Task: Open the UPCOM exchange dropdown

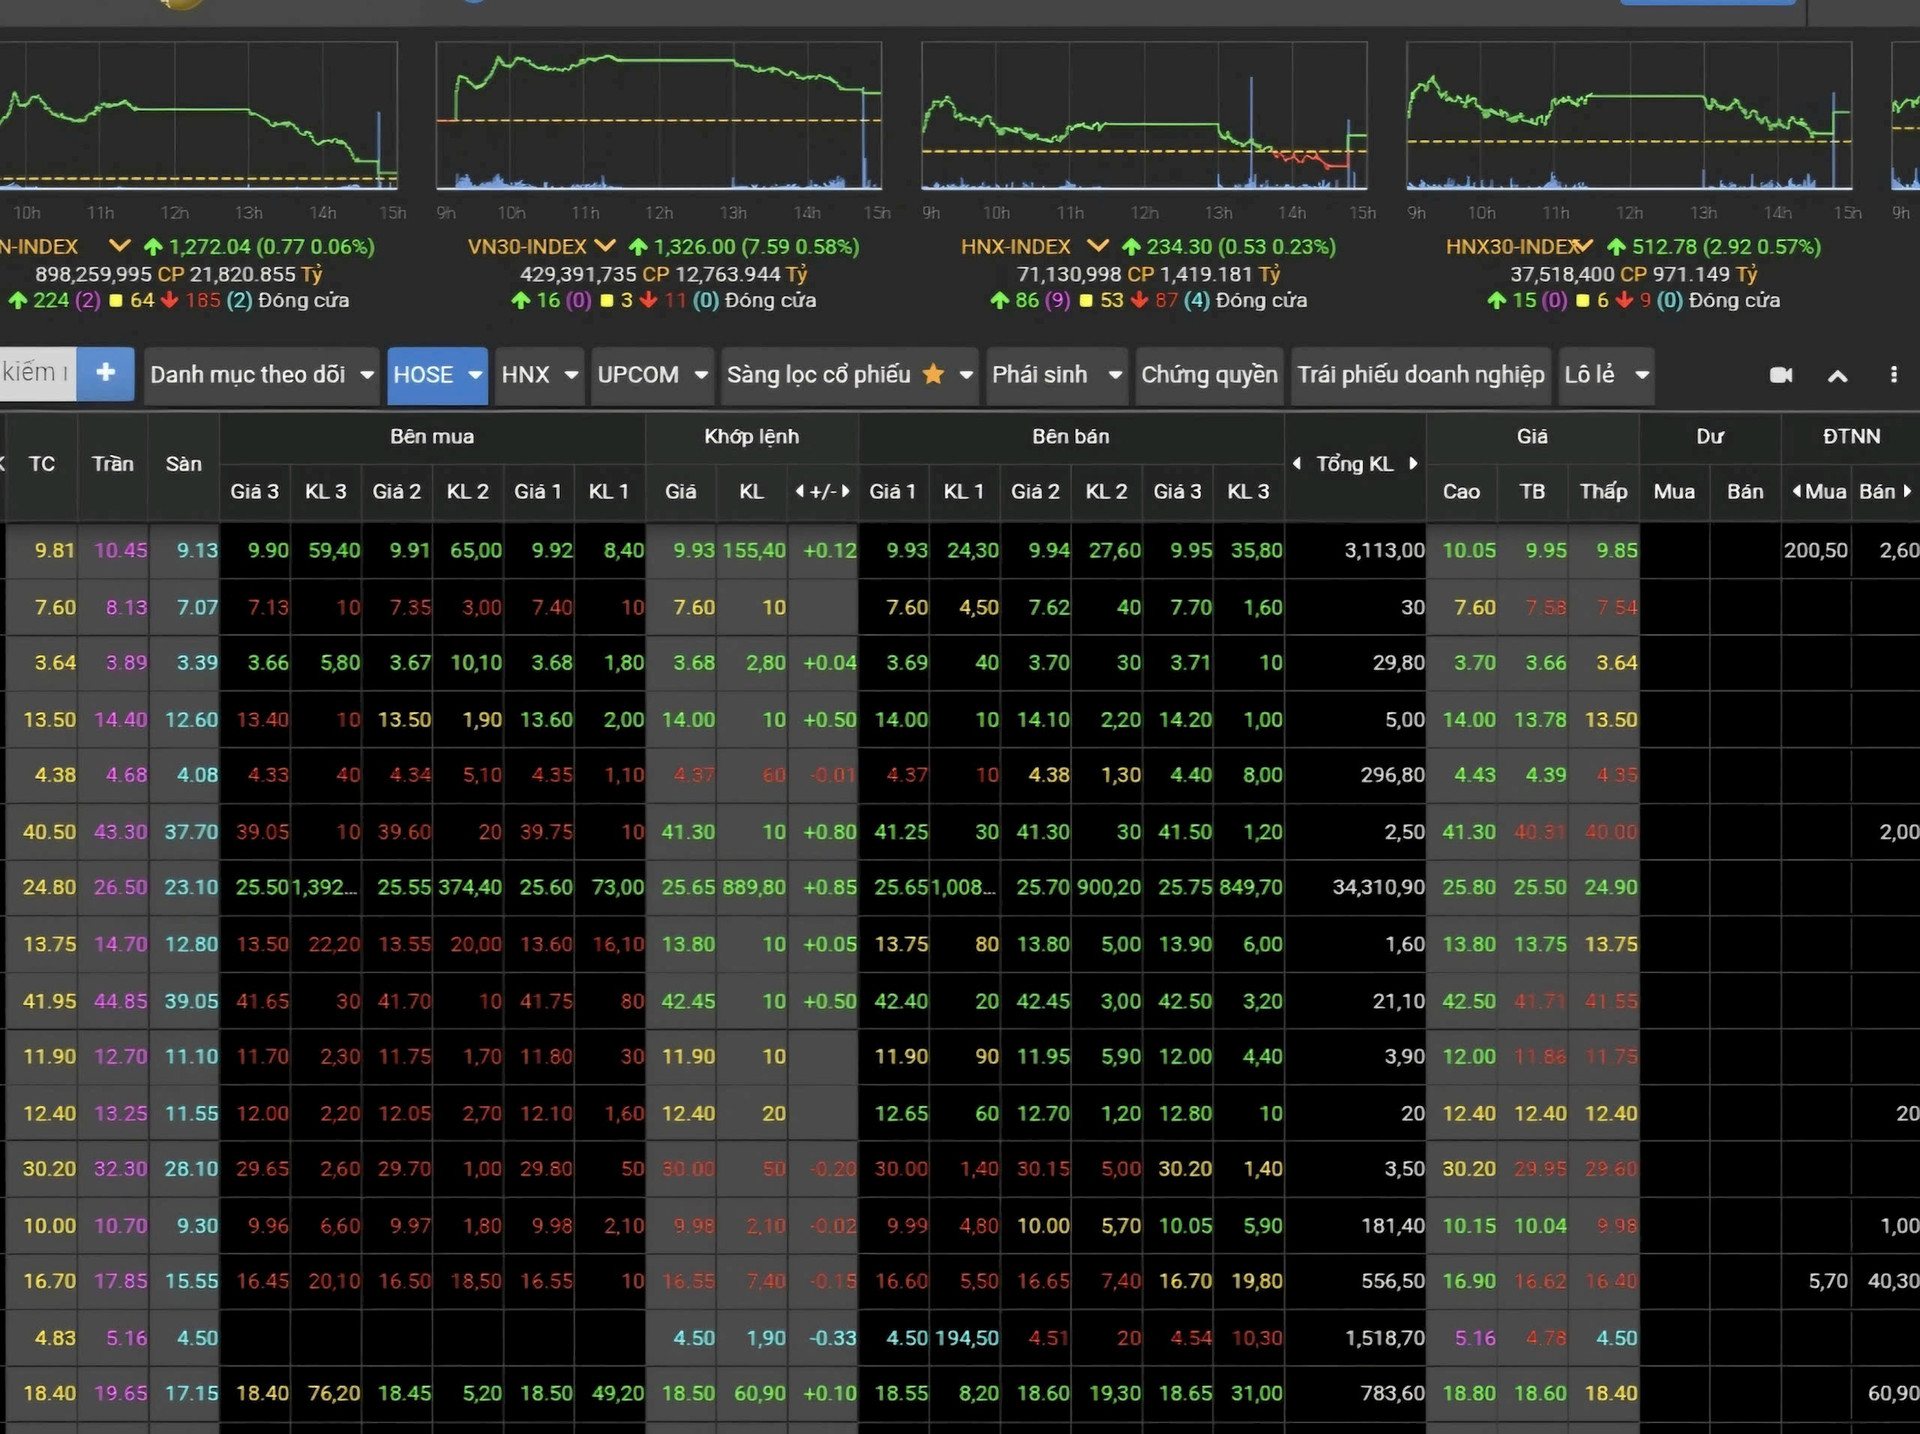Action: [x=652, y=375]
